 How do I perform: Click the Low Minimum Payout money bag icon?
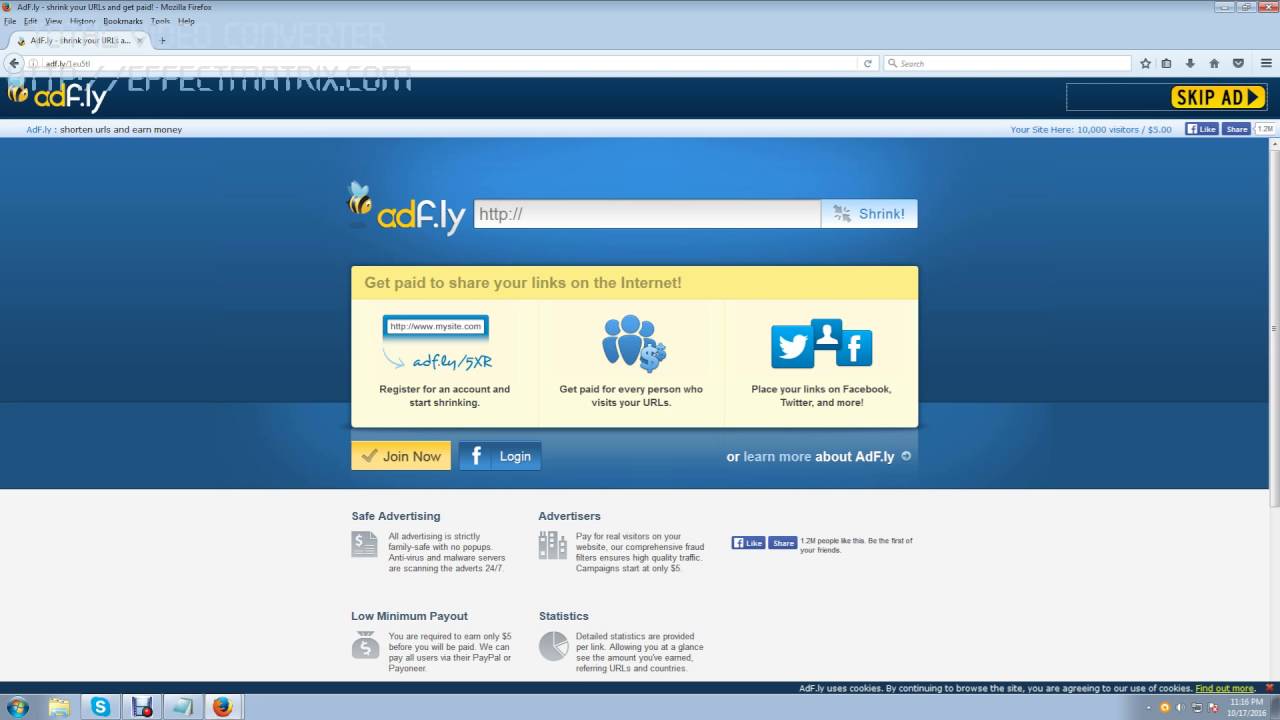pyautogui.click(x=365, y=645)
